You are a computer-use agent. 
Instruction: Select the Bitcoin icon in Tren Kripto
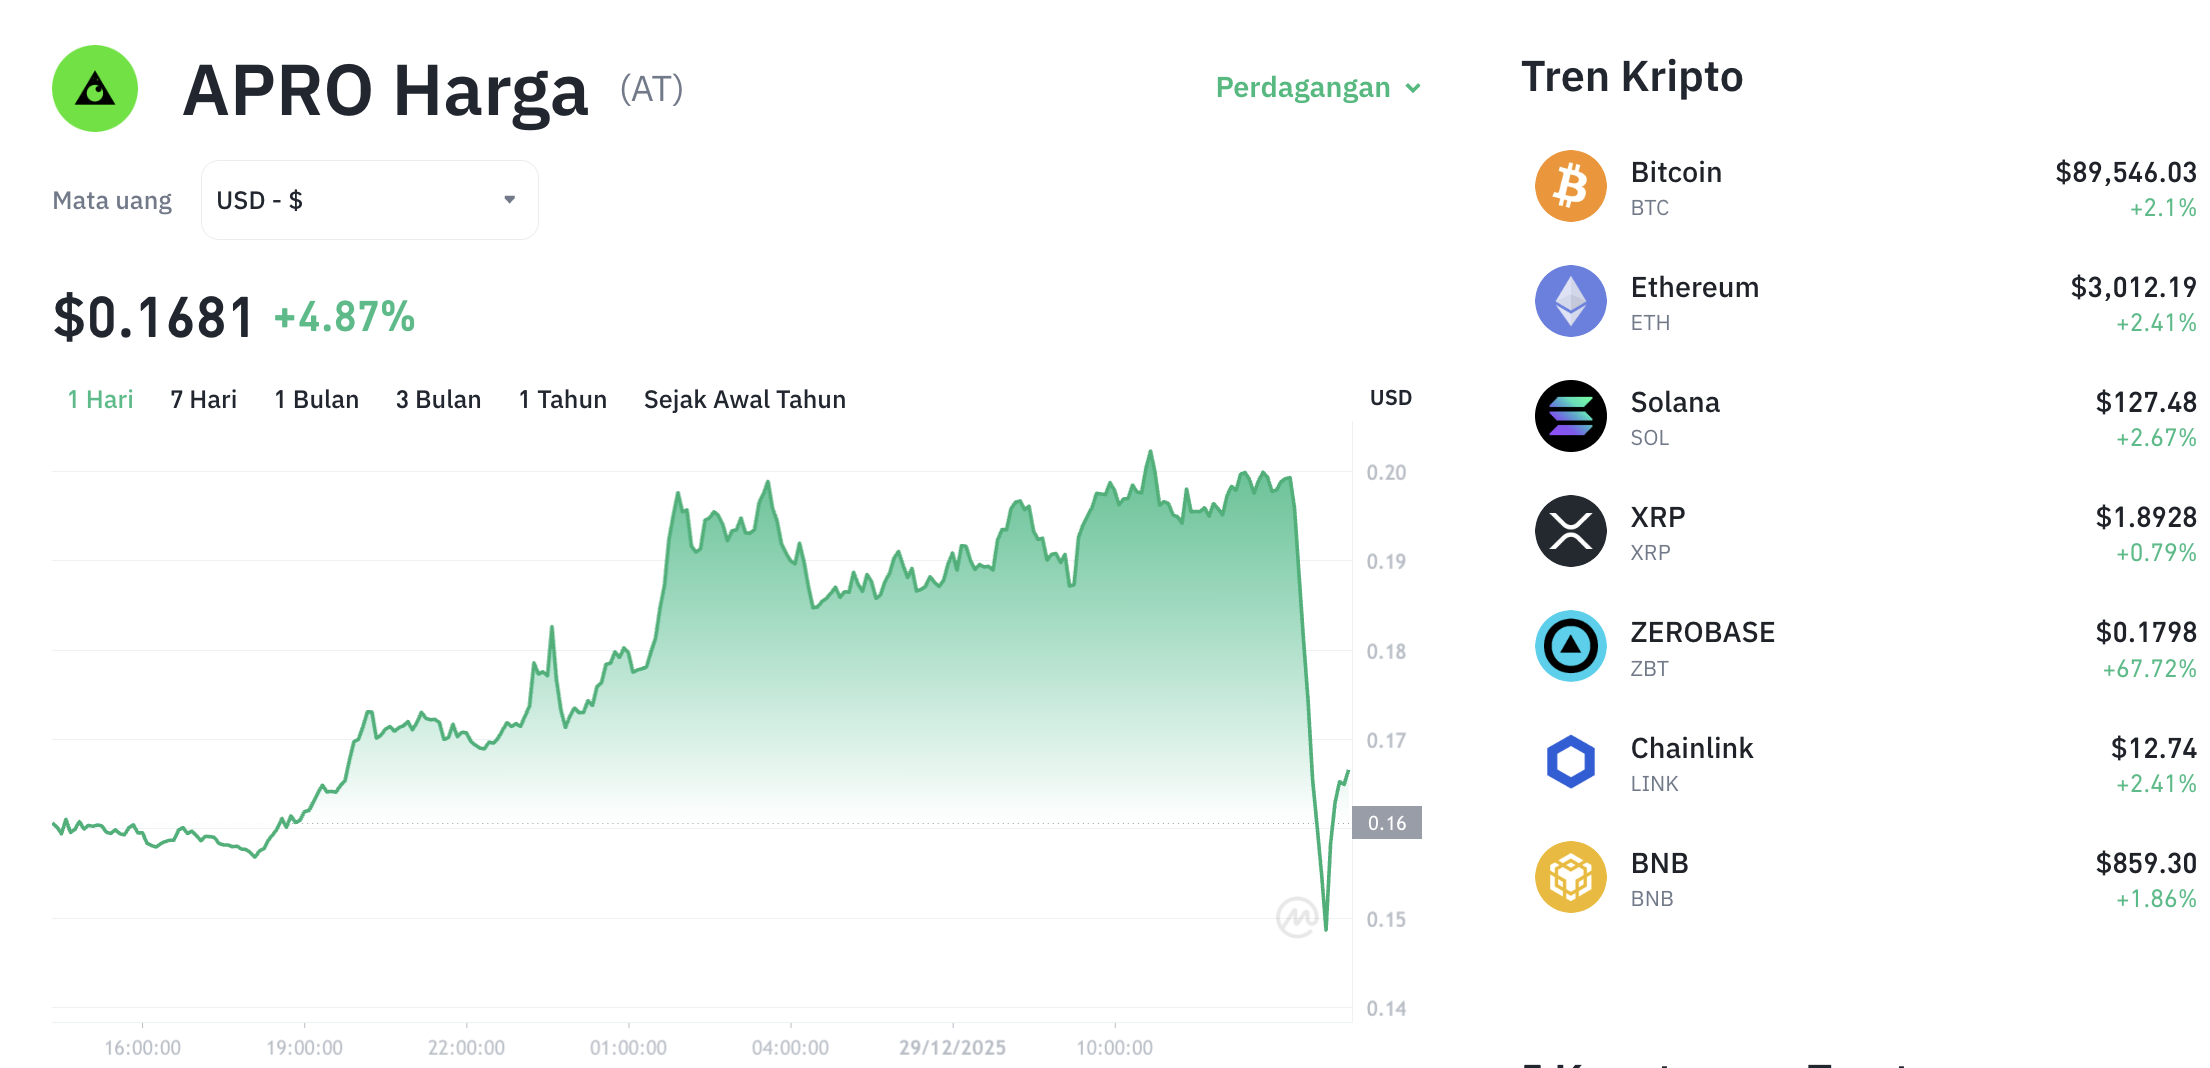[x=1570, y=185]
